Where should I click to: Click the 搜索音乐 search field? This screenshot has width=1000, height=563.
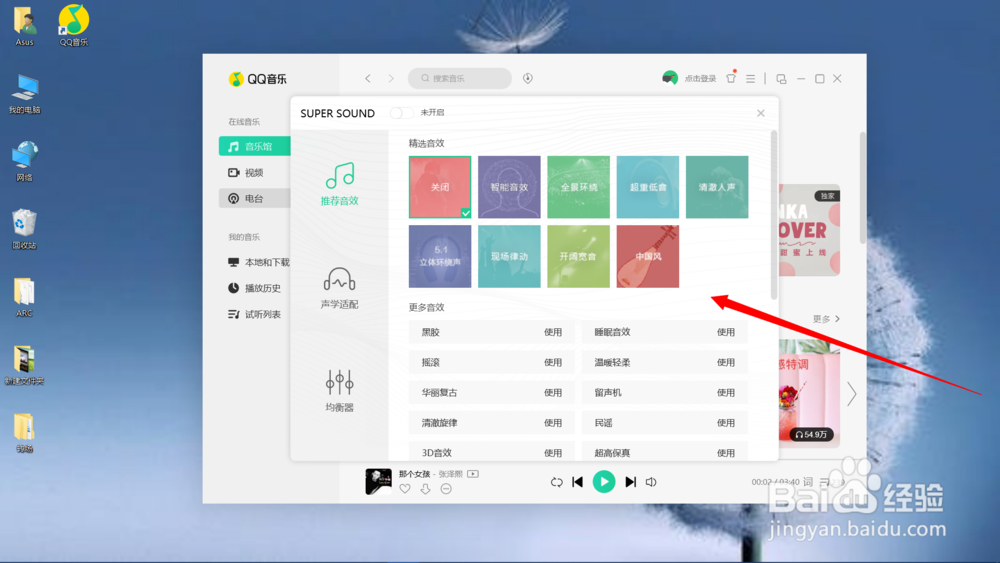(x=460, y=78)
